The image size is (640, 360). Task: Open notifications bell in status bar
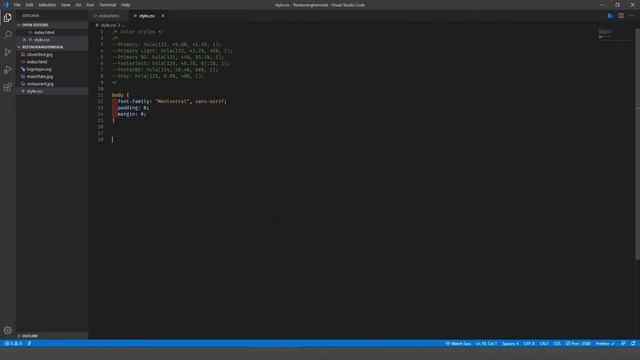(x=633, y=344)
